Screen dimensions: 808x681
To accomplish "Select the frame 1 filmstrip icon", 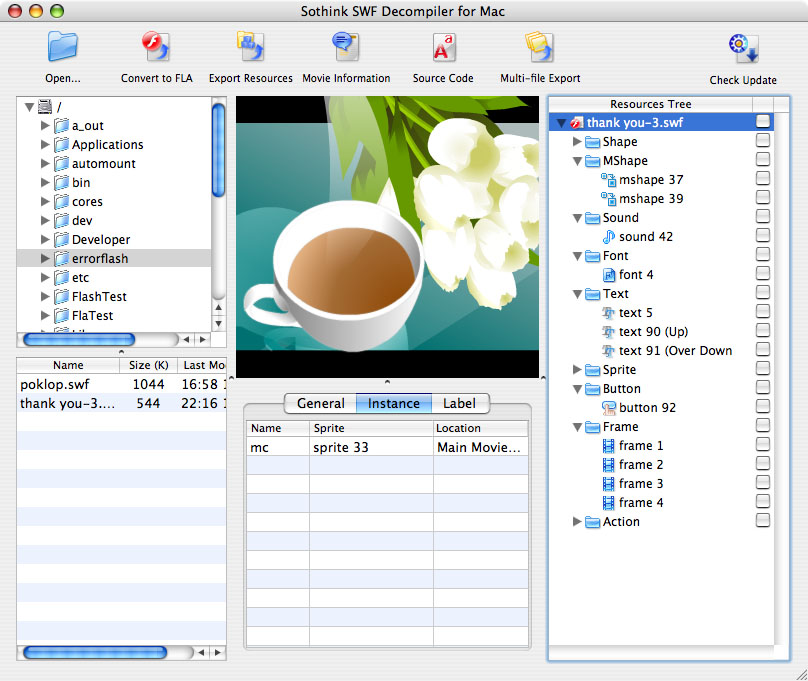I will pyautogui.click(x=609, y=446).
